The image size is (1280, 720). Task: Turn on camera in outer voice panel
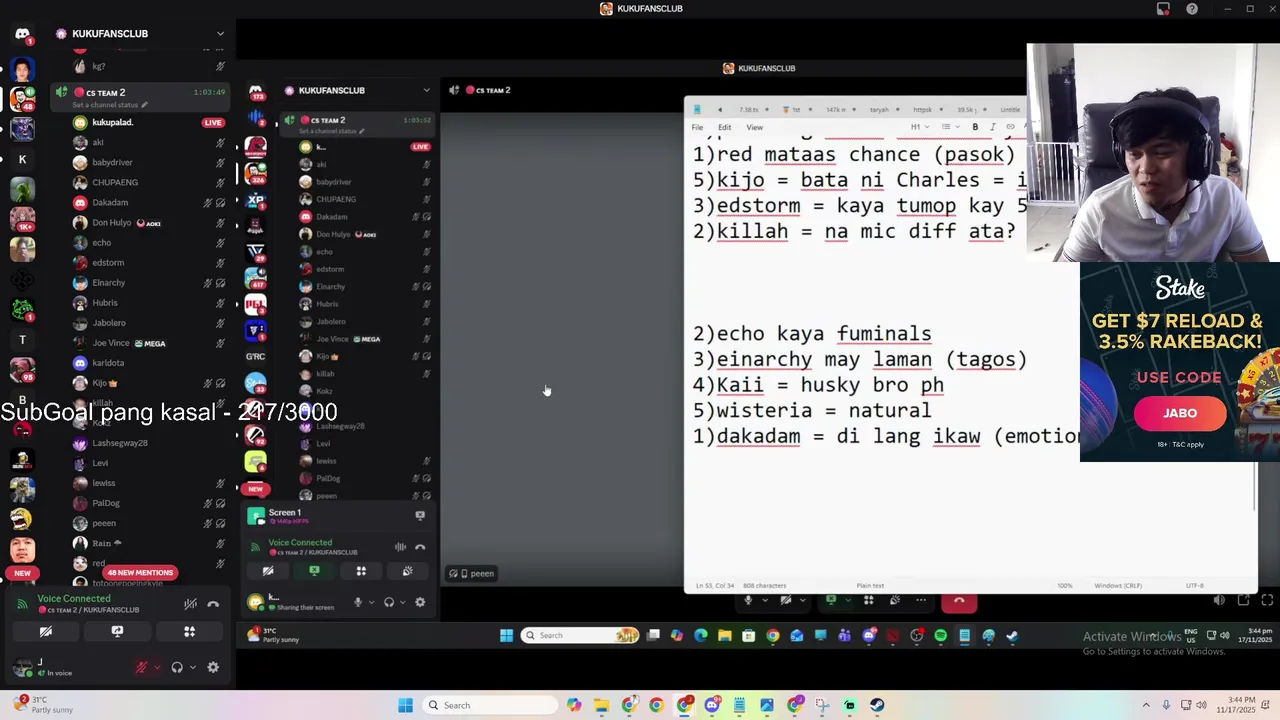click(x=46, y=632)
